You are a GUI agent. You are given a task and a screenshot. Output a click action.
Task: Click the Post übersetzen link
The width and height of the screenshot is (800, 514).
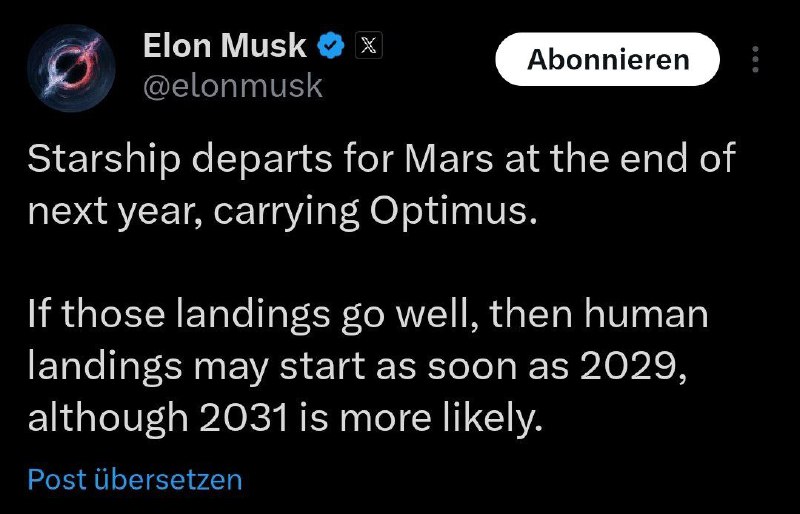tap(135, 479)
